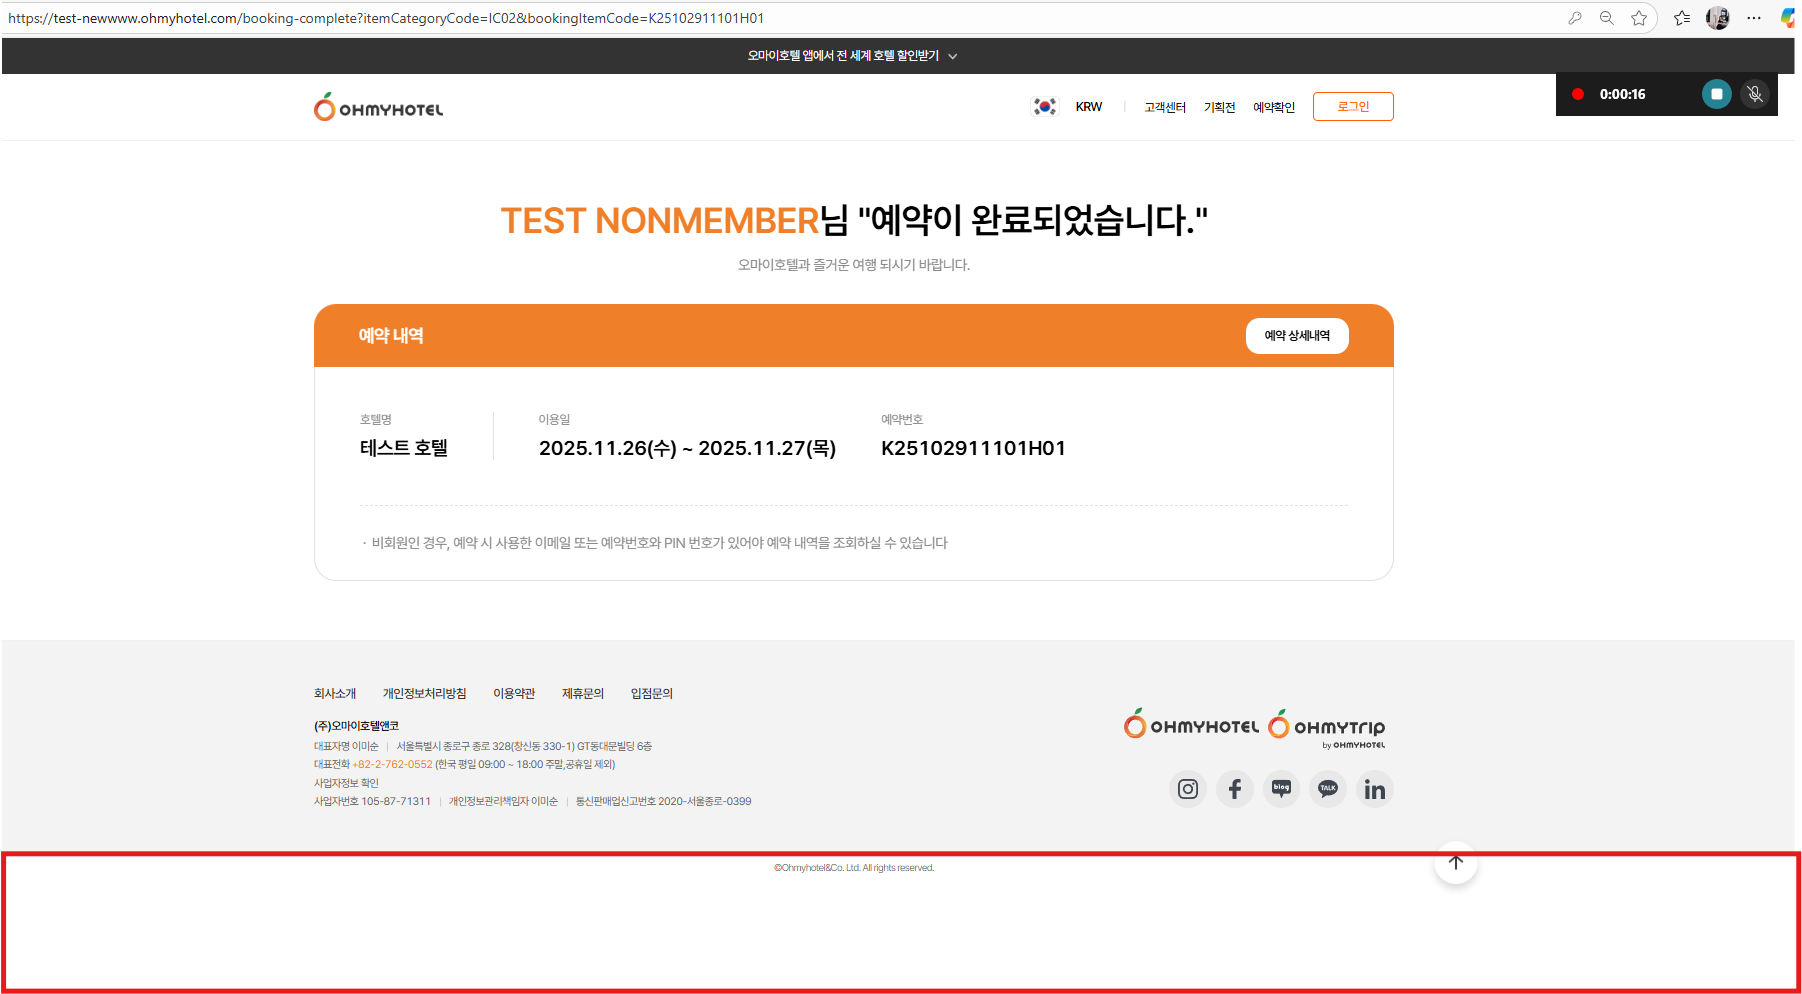The height and width of the screenshot is (994, 1802).
Task: Stop the screen recording
Action: 1717,94
